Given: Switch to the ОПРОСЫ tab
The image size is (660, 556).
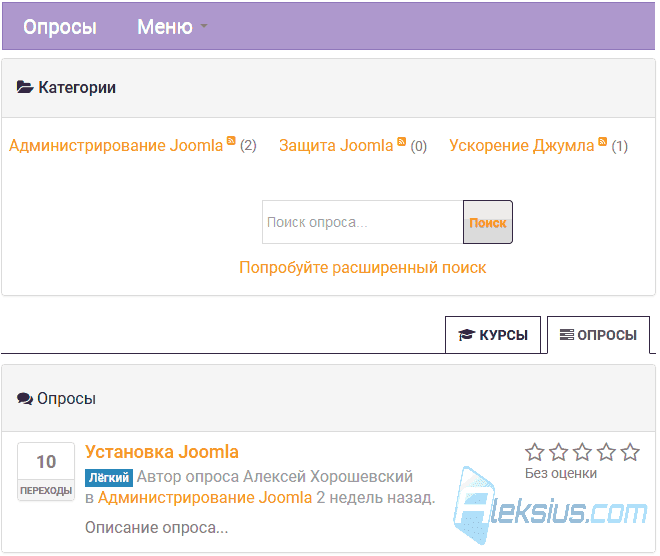Looking at the screenshot, I should click(598, 335).
